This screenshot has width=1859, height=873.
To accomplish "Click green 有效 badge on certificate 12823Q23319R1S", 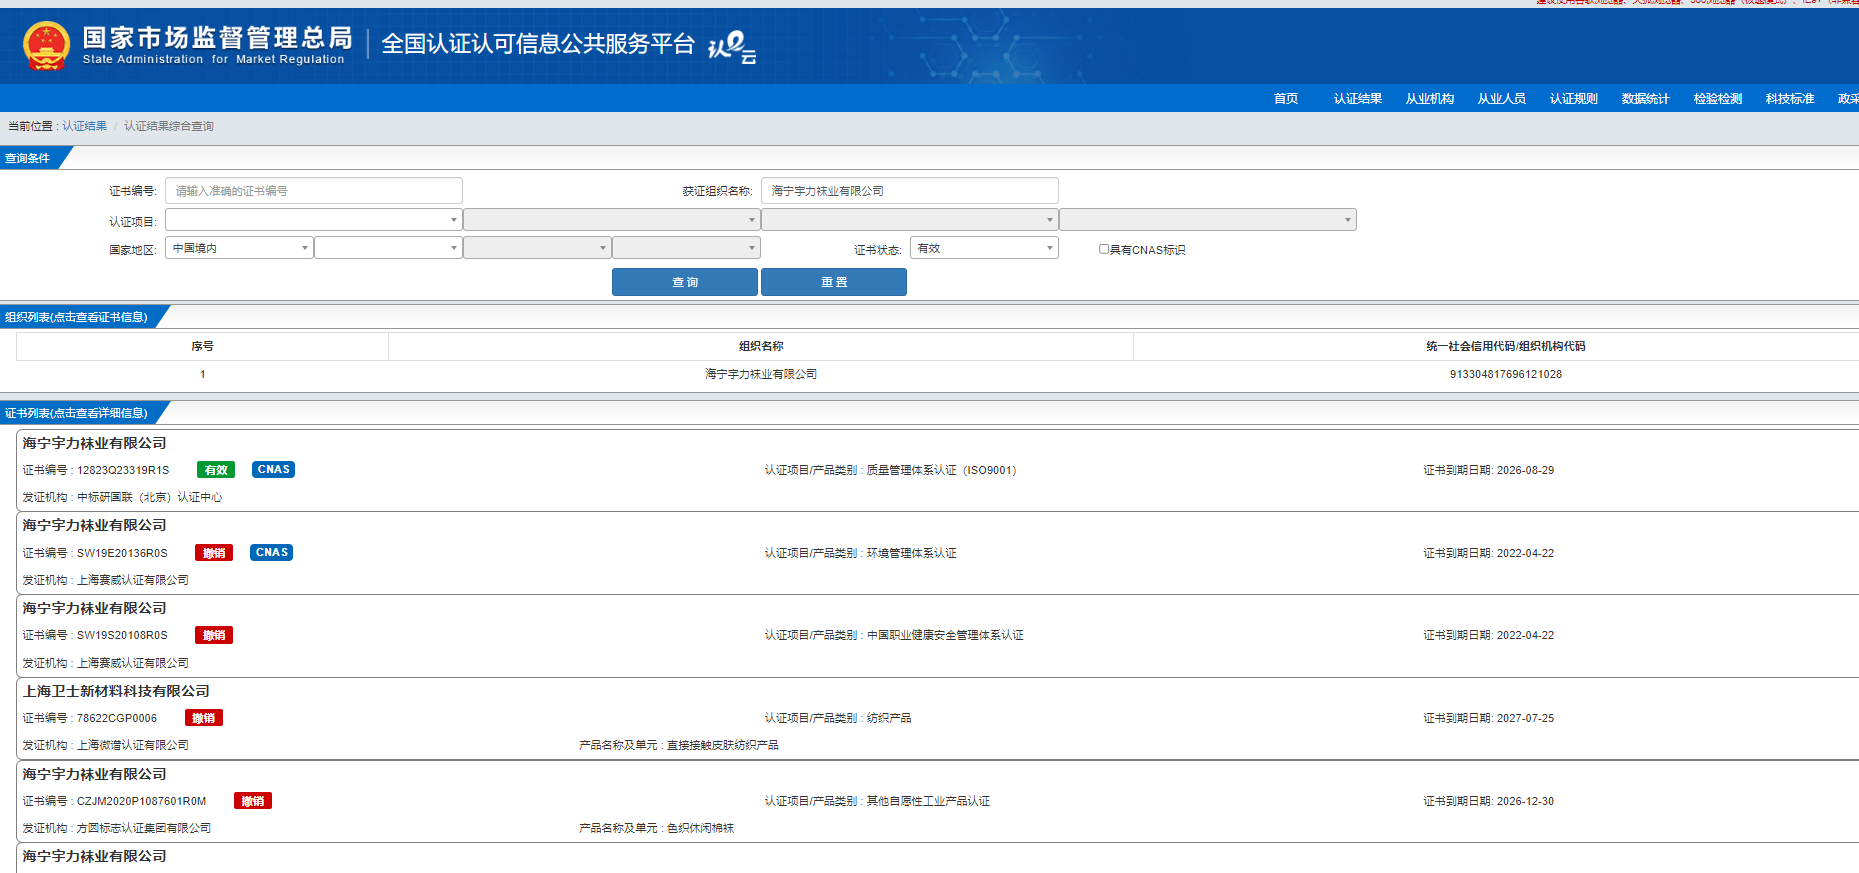I will 216,470.
